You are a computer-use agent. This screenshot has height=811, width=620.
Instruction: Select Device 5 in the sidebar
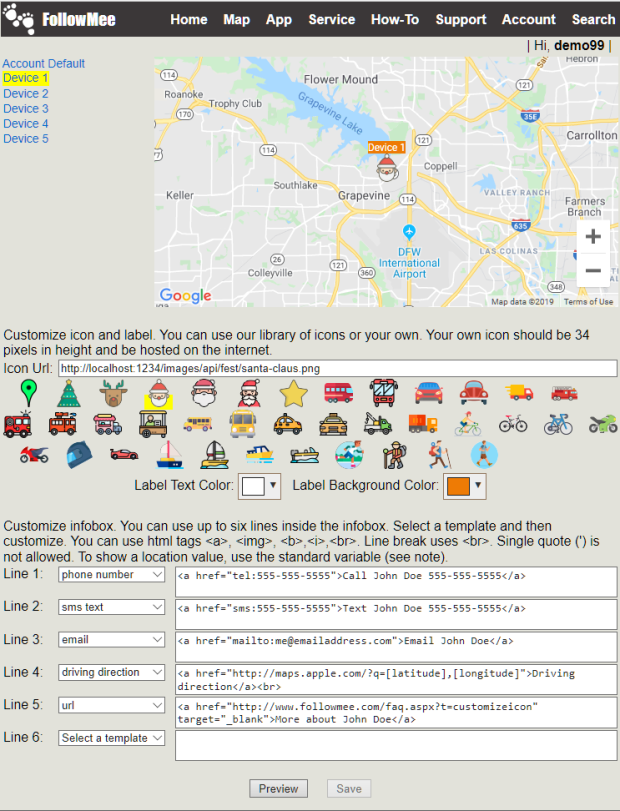[x=26, y=139]
